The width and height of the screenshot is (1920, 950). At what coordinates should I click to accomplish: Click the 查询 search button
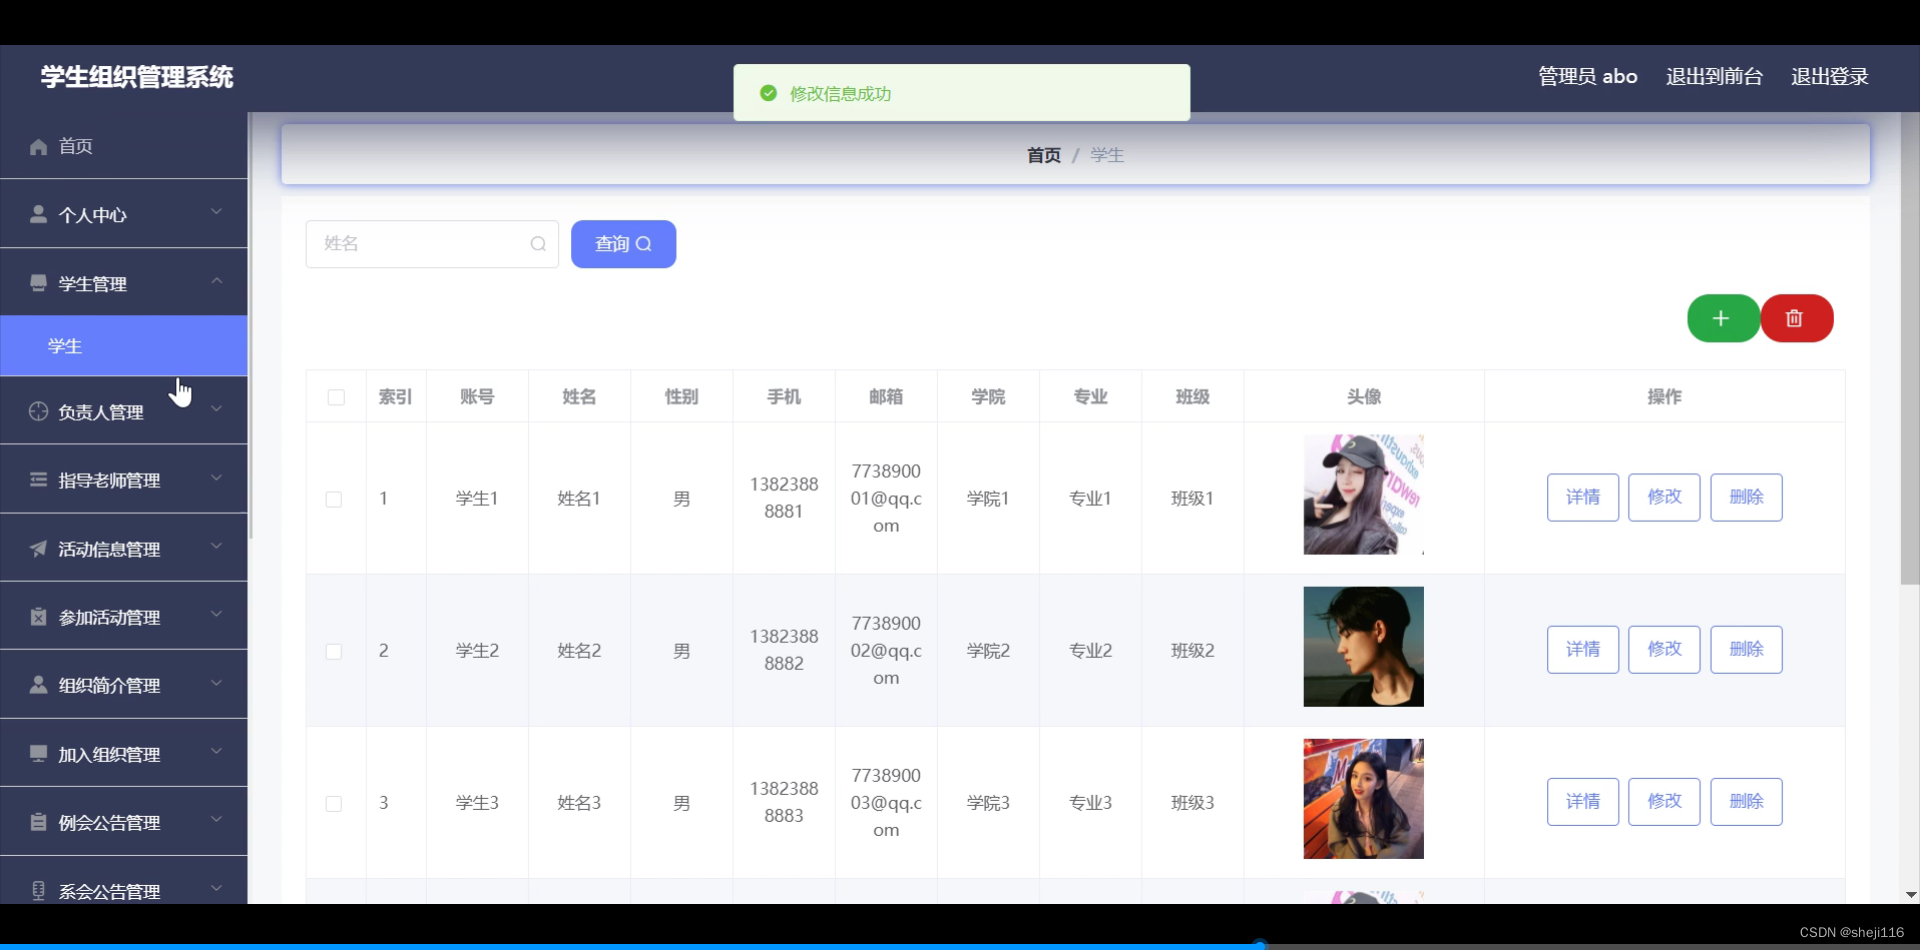coord(622,243)
